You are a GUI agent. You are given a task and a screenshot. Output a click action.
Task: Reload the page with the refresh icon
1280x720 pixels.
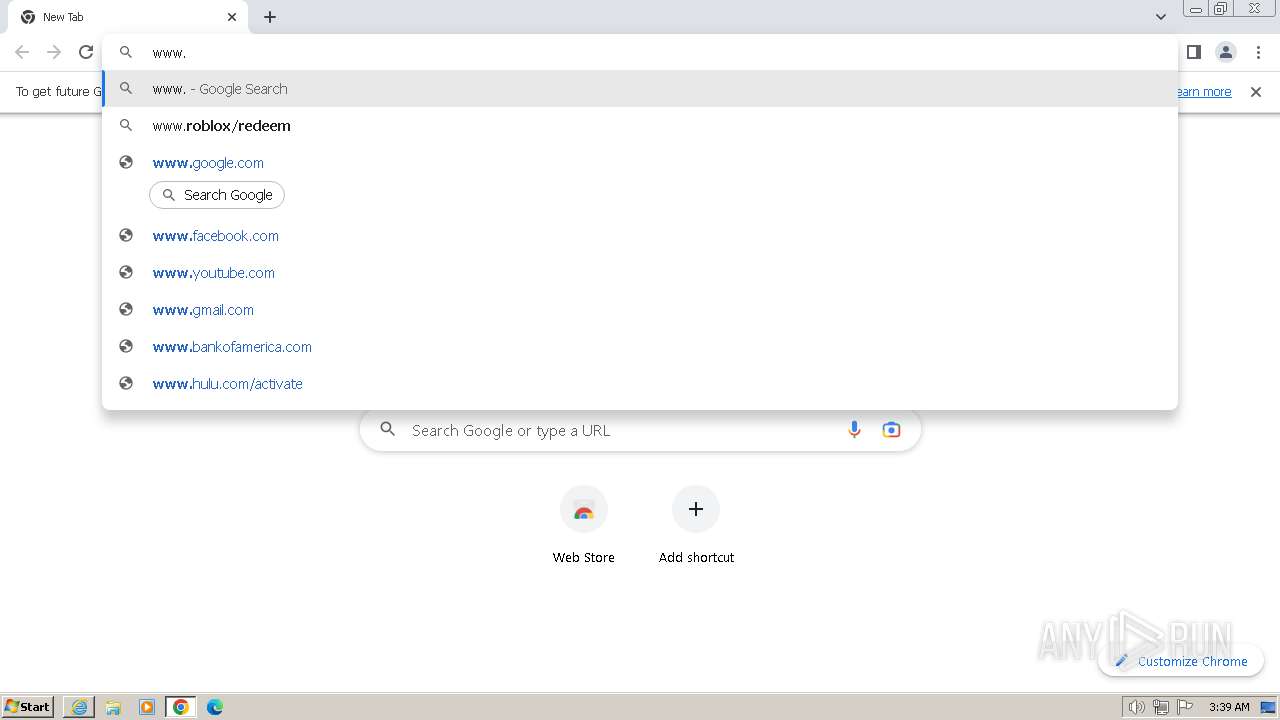point(86,52)
